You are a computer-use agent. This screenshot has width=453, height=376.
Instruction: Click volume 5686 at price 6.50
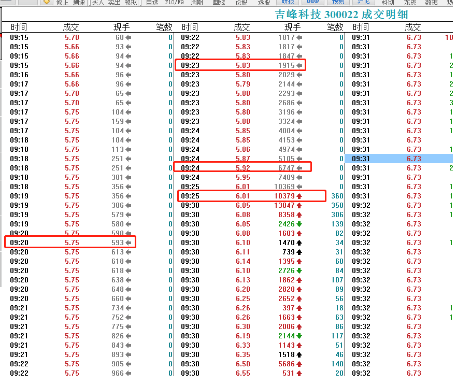click(287, 364)
